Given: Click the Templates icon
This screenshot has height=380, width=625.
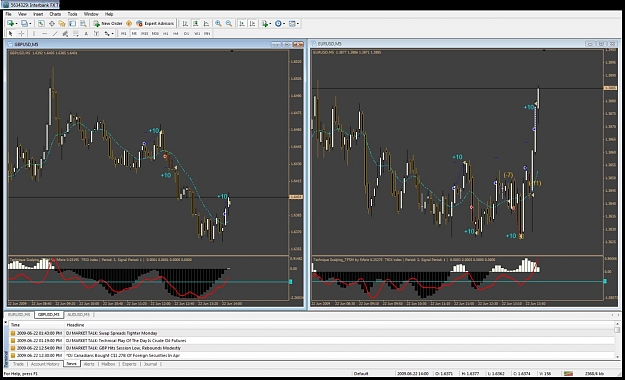Looking at the screenshot, I should [292, 24].
